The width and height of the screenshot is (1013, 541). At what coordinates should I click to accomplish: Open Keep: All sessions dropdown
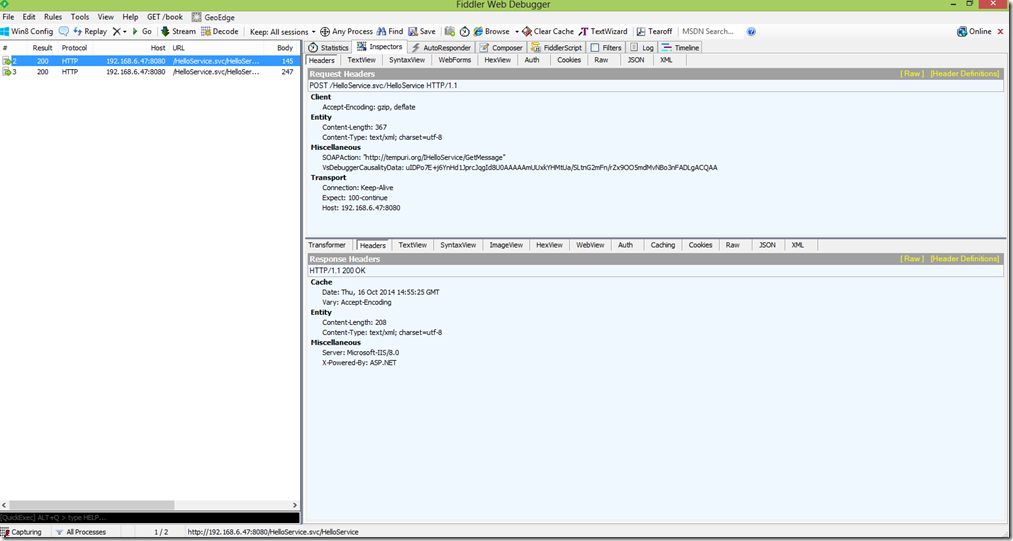pos(283,31)
